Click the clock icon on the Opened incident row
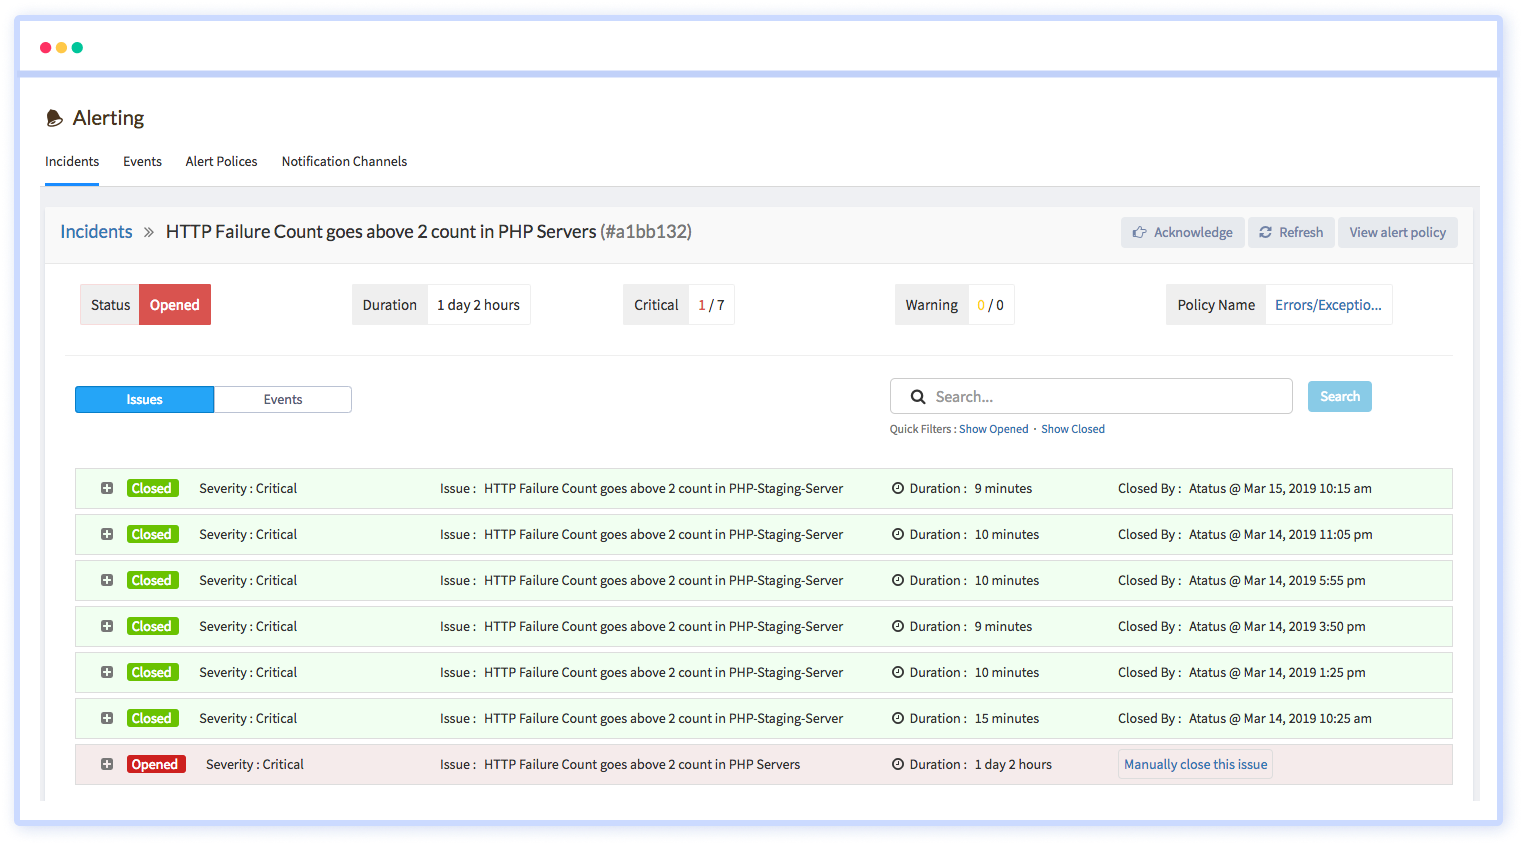This screenshot has width=1523, height=845. click(899, 764)
